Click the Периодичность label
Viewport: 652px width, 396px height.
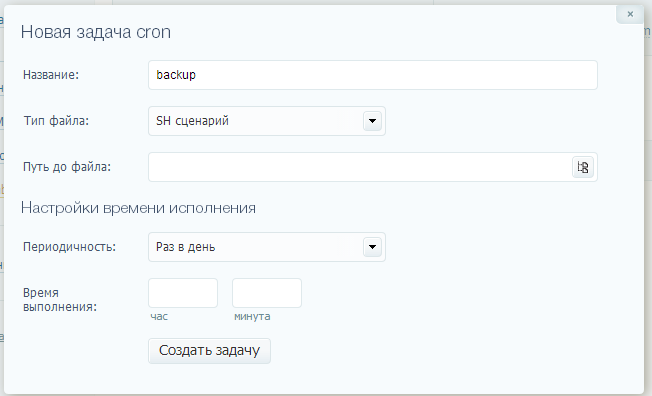pos(69,247)
